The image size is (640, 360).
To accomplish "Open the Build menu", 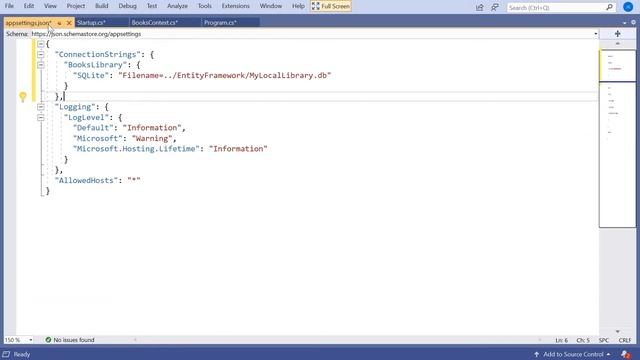I will pos(102,6).
